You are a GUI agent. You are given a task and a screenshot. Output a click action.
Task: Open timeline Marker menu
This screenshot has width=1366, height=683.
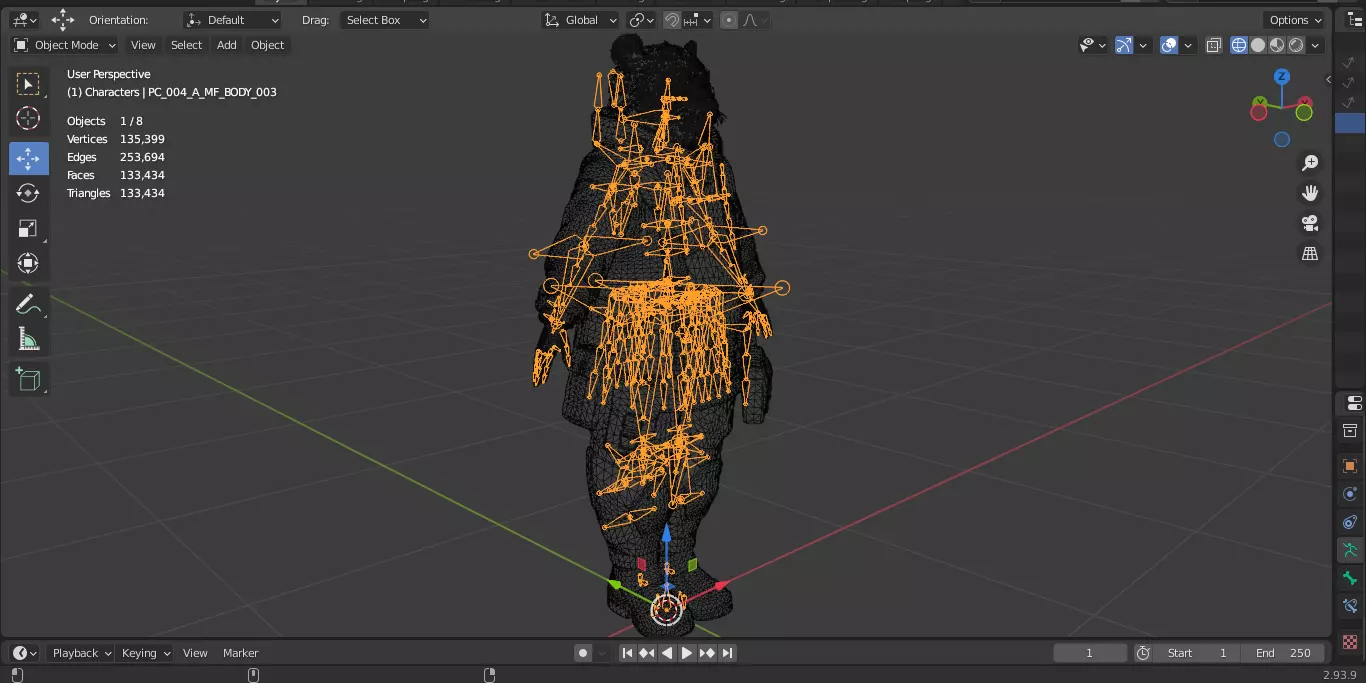(x=240, y=653)
